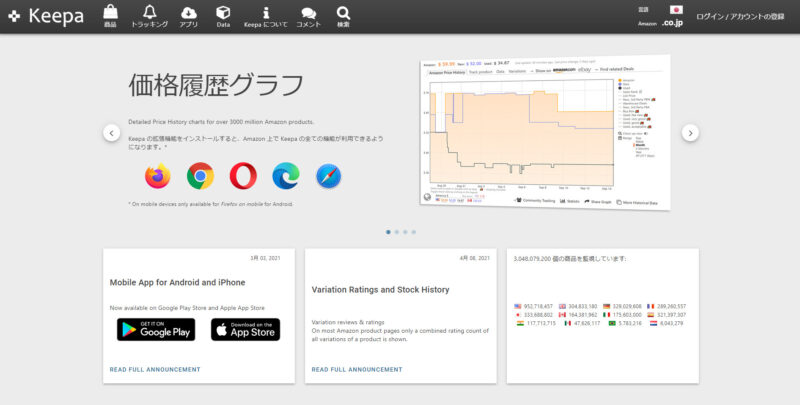Click the Firefox browser icon

[158, 176]
